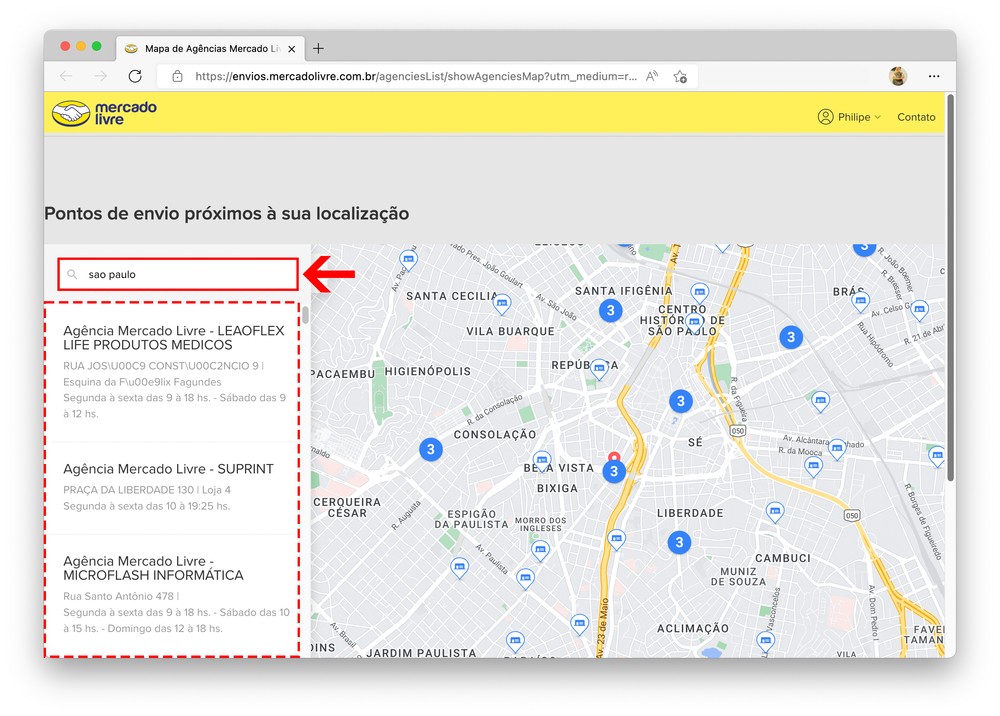The height and width of the screenshot is (716, 1000).
Task: Toggle Read Aloud icon in address bar
Action: pyautogui.click(x=652, y=76)
